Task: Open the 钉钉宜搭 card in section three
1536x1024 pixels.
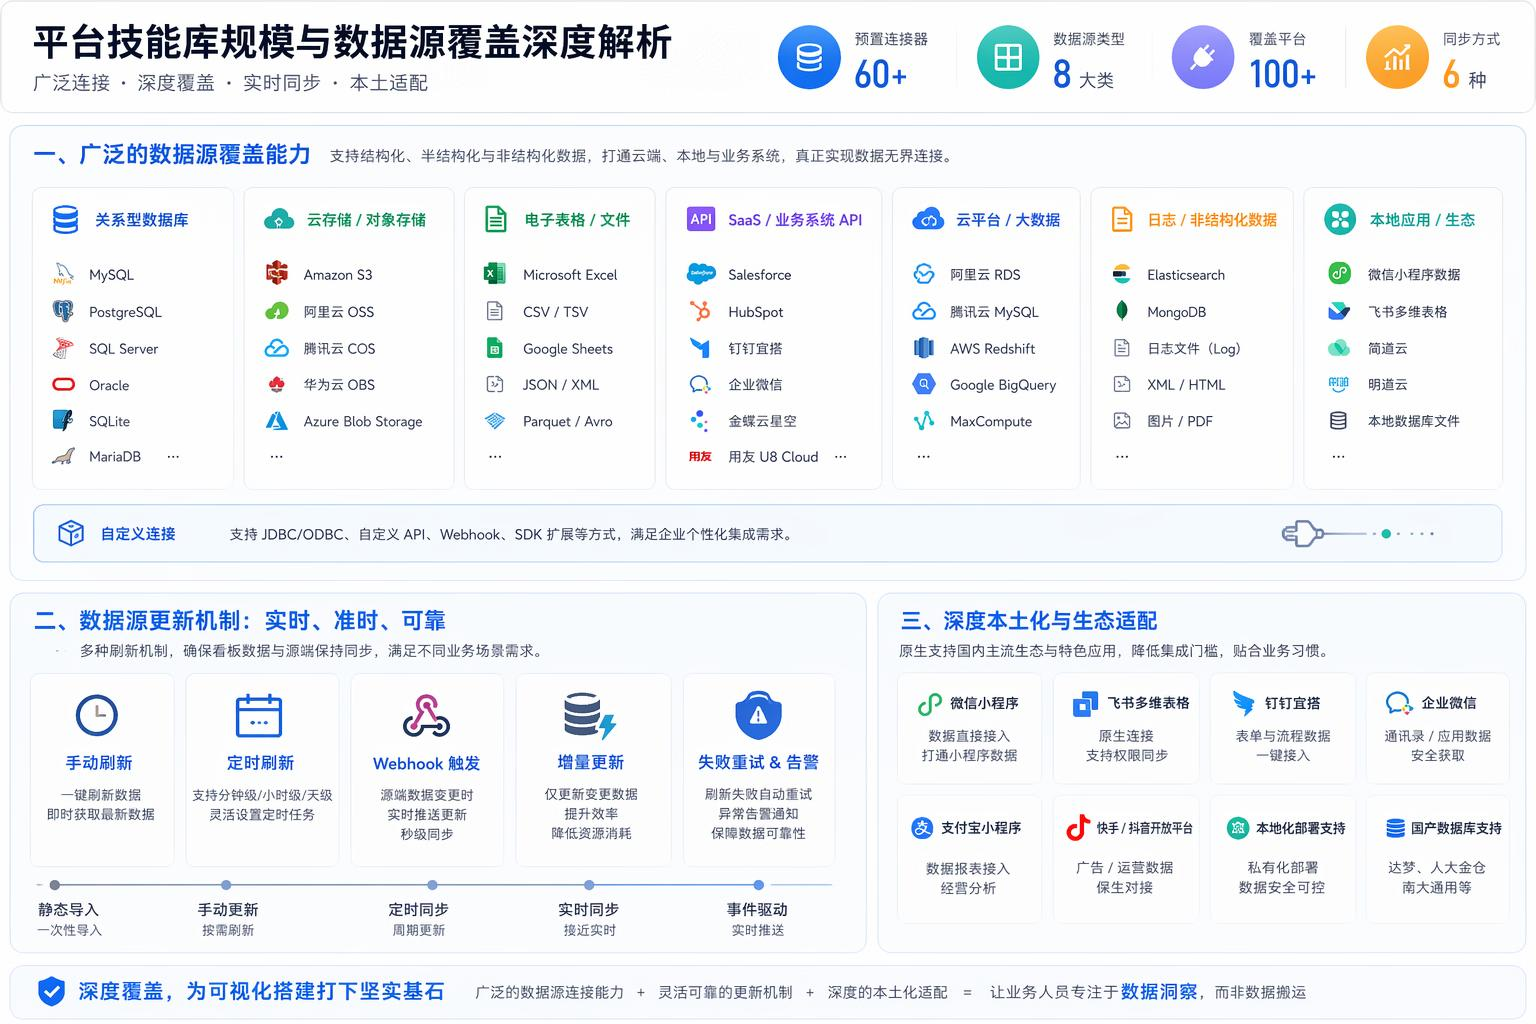Action: coord(1282,728)
